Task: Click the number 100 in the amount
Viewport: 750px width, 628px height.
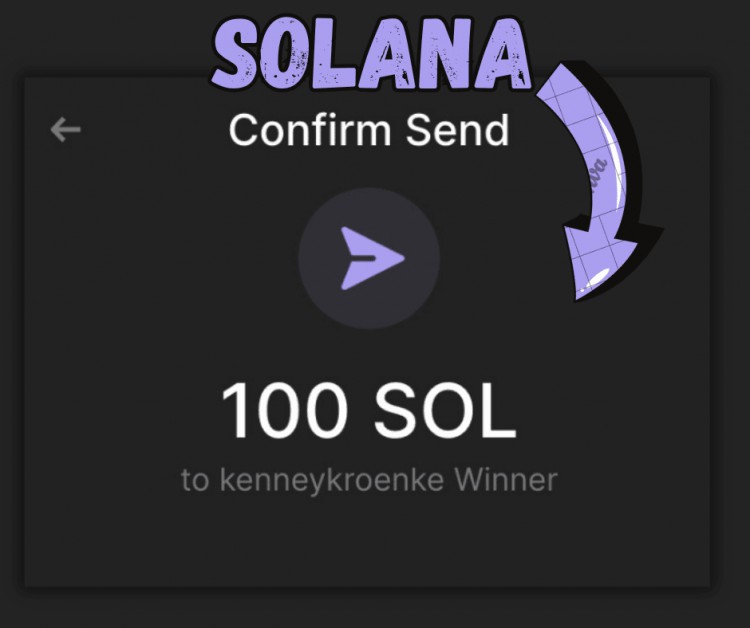Action: [284, 411]
